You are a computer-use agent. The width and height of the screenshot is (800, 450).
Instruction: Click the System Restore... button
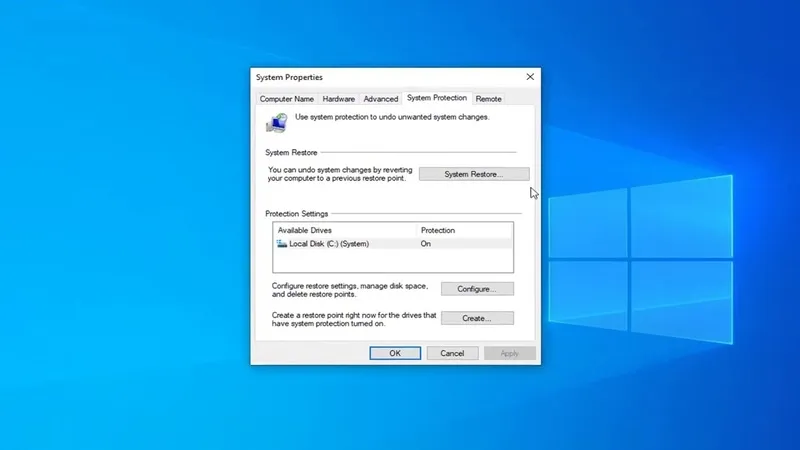pos(473,174)
